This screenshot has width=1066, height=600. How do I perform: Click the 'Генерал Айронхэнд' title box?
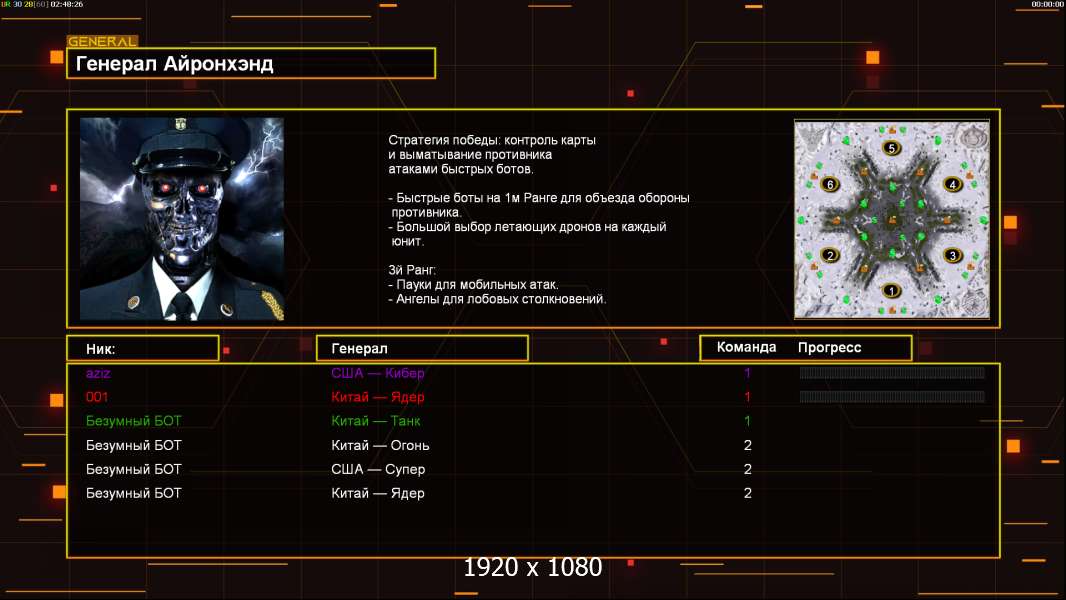(x=251, y=63)
